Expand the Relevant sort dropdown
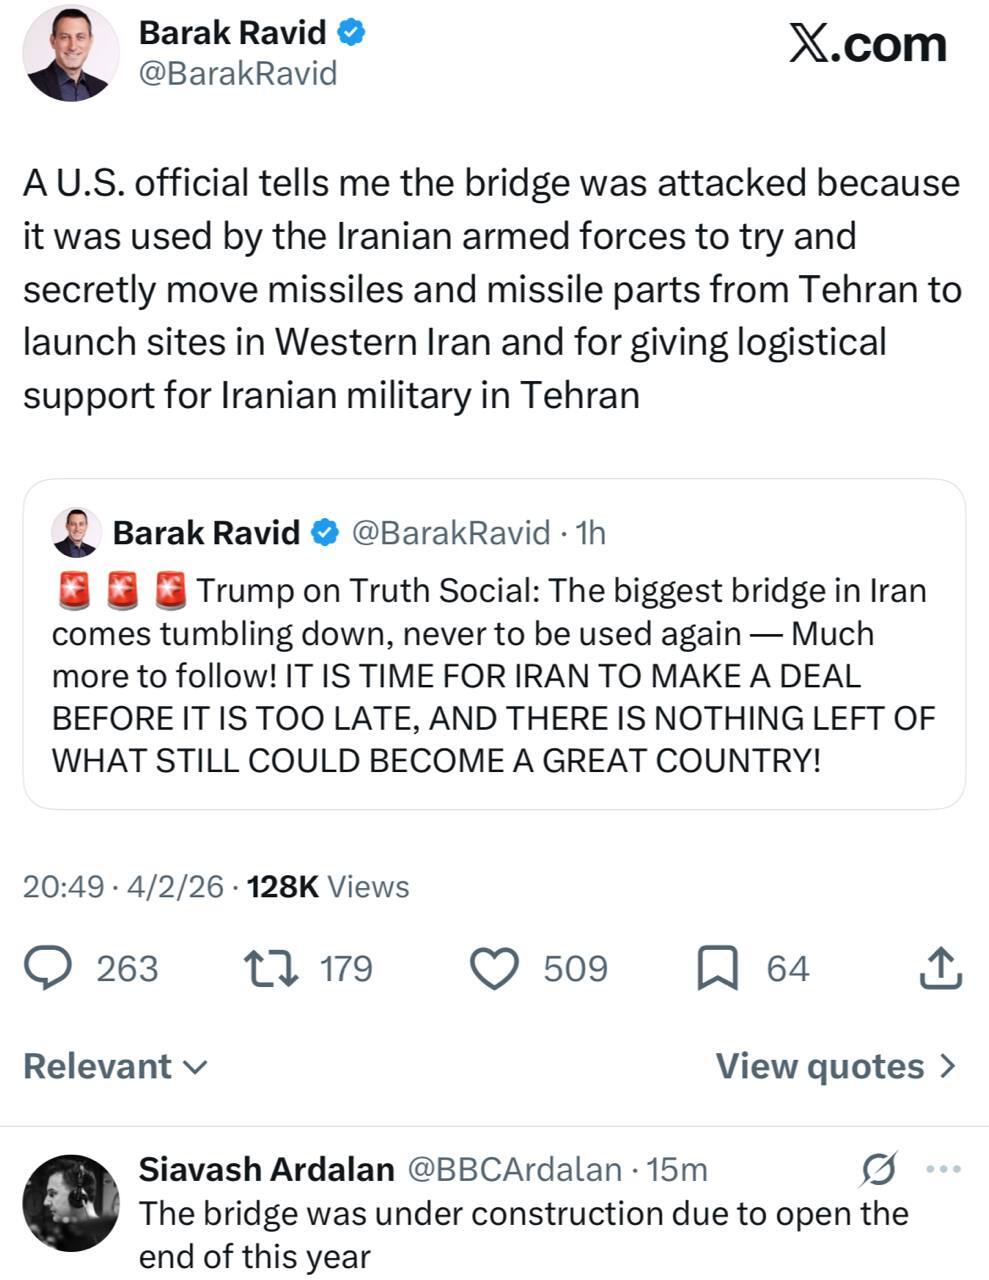This screenshot has width=989, height=1280. click(115, 1066)
